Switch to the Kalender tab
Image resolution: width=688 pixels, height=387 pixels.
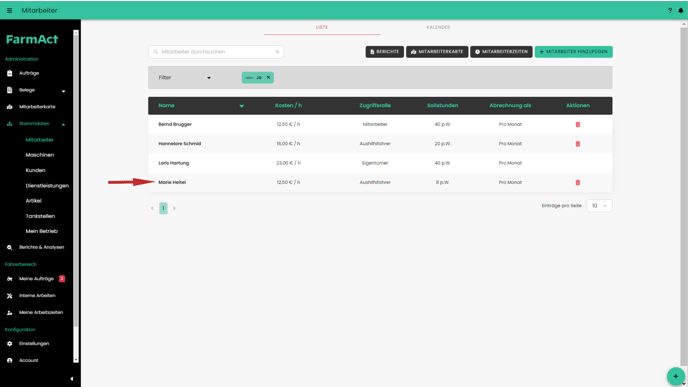point(438,27)
